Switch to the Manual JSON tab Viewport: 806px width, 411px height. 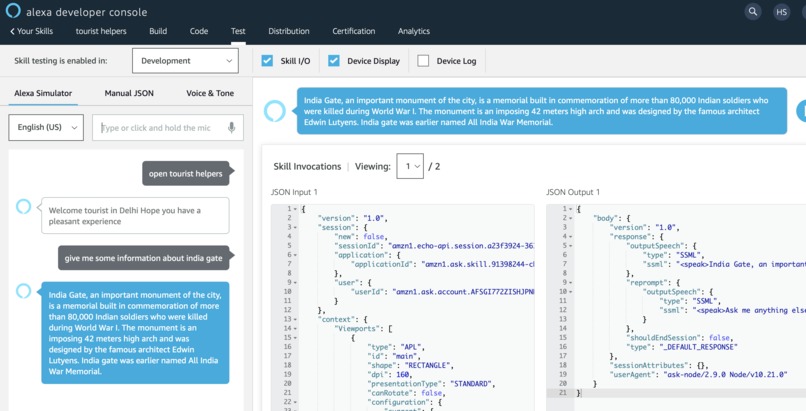click(x=129, y=93)
